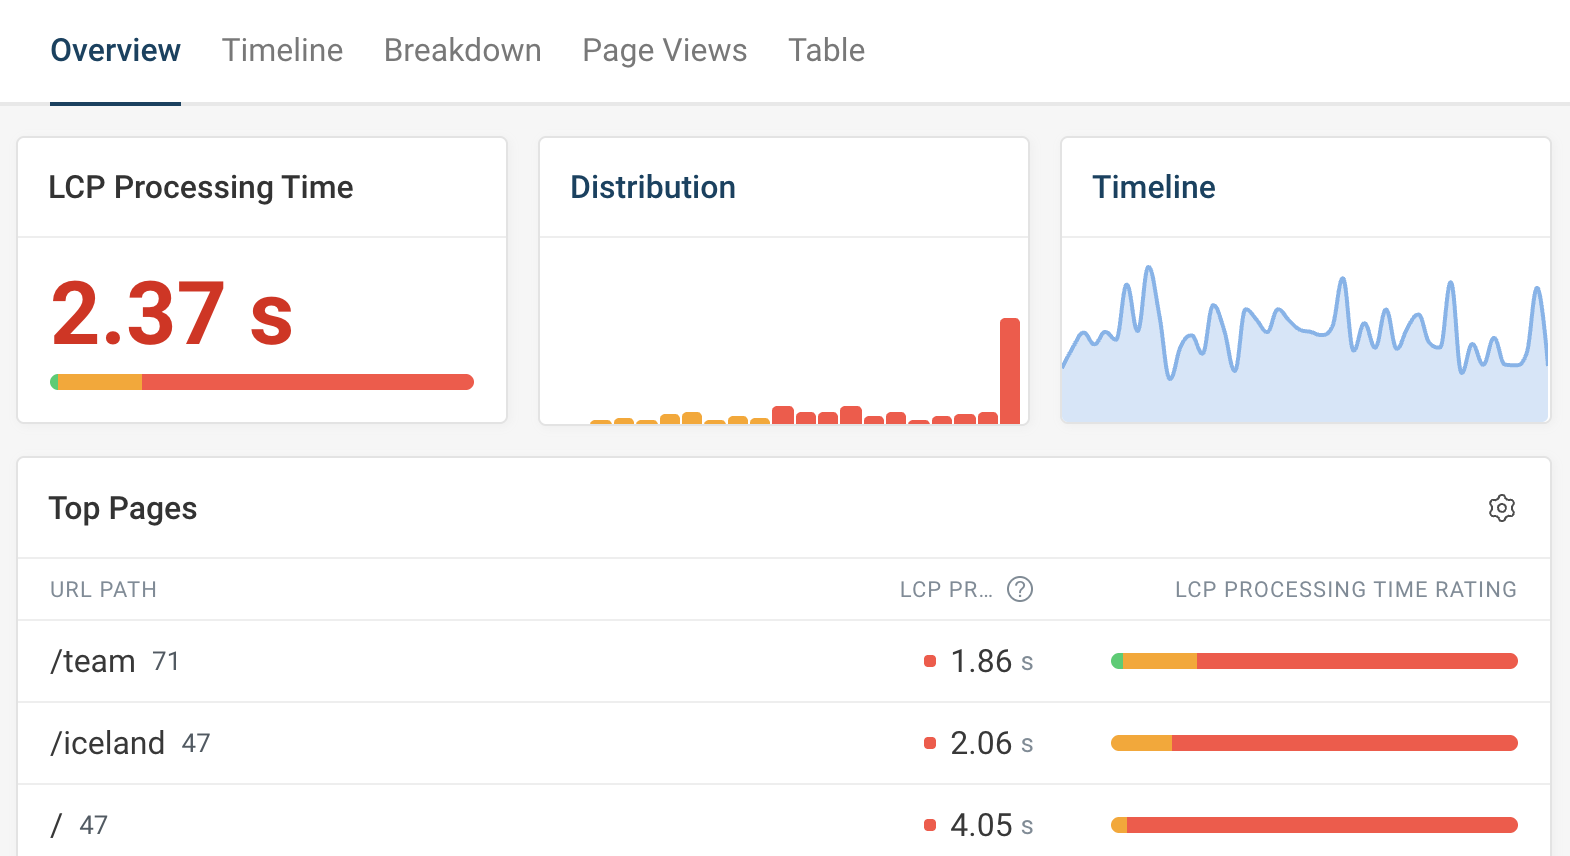Open the Top Pages settings gear
This screenshot has height=856, width=1570.
coord(1501,508)
